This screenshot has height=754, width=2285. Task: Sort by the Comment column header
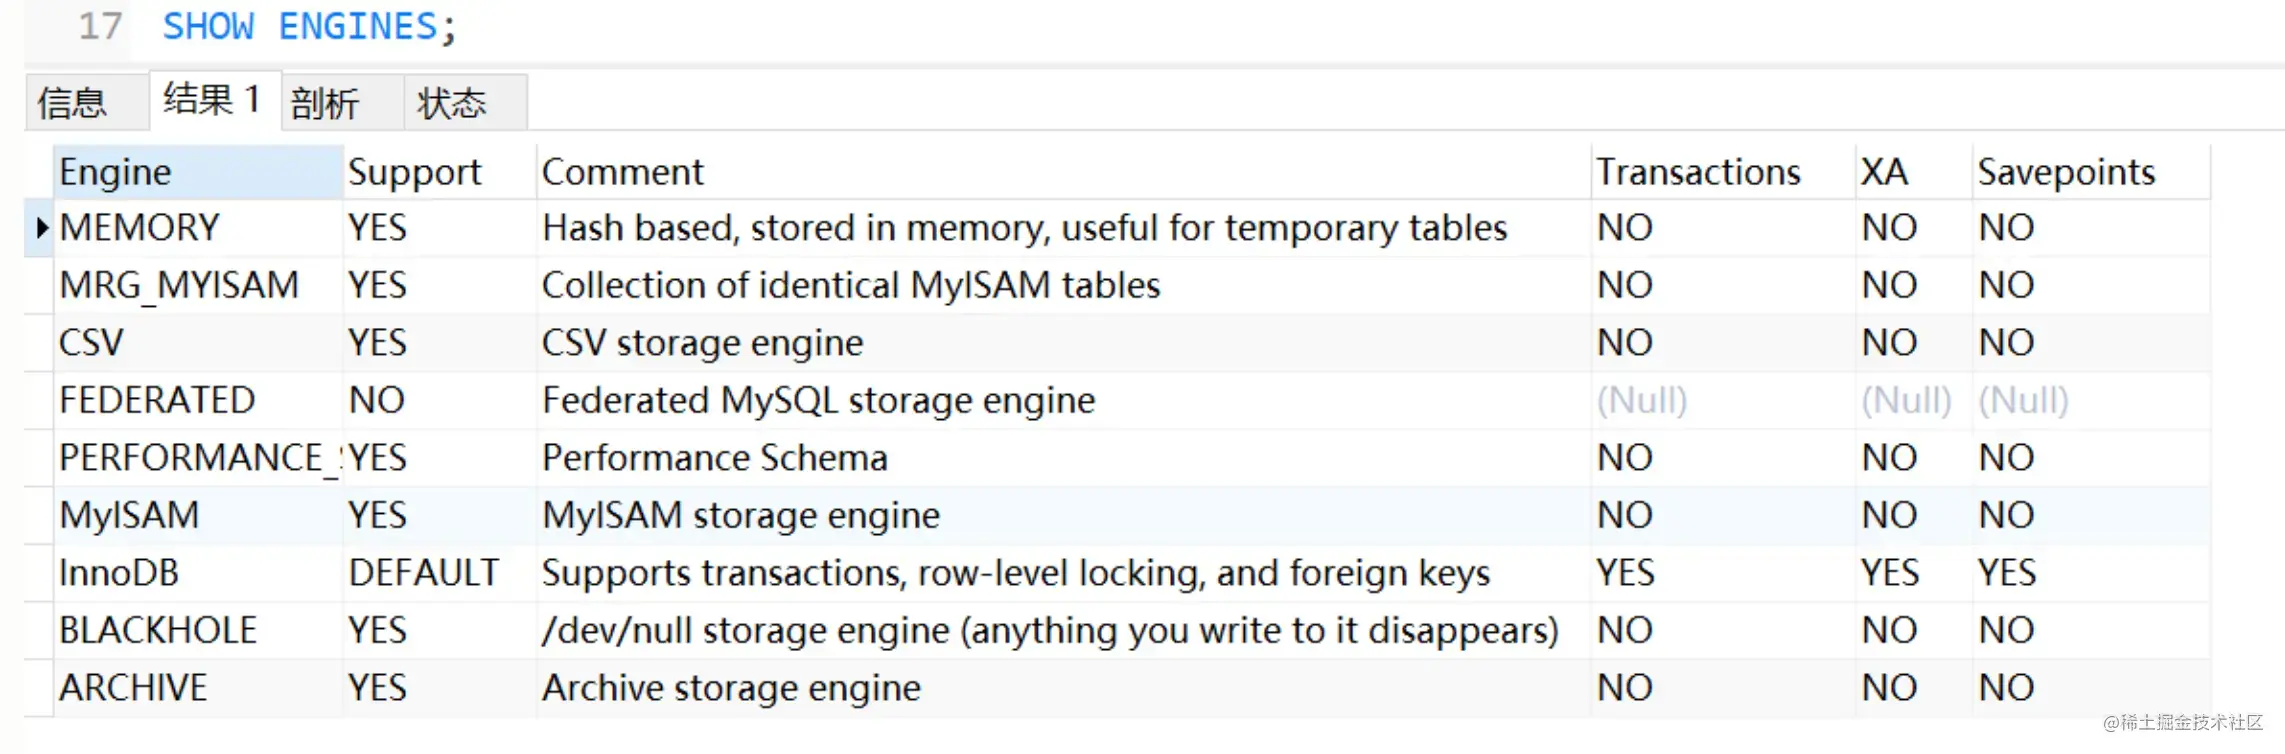coord(621,171)
